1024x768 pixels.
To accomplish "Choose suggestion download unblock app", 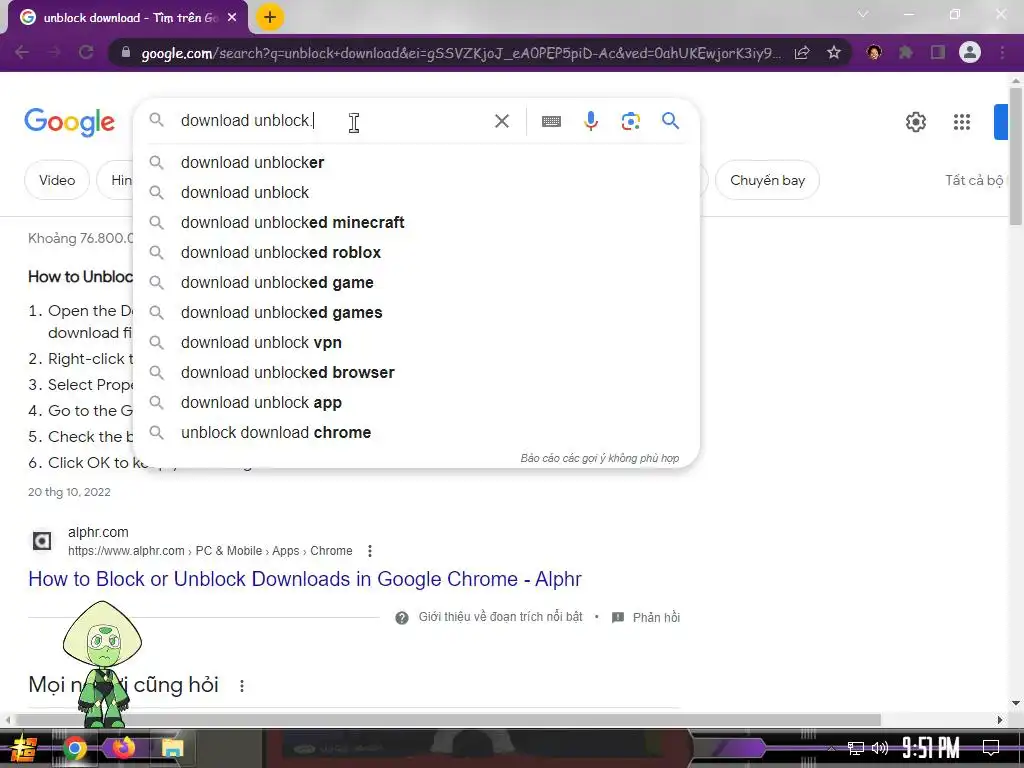I will click(x=416, y=403).
